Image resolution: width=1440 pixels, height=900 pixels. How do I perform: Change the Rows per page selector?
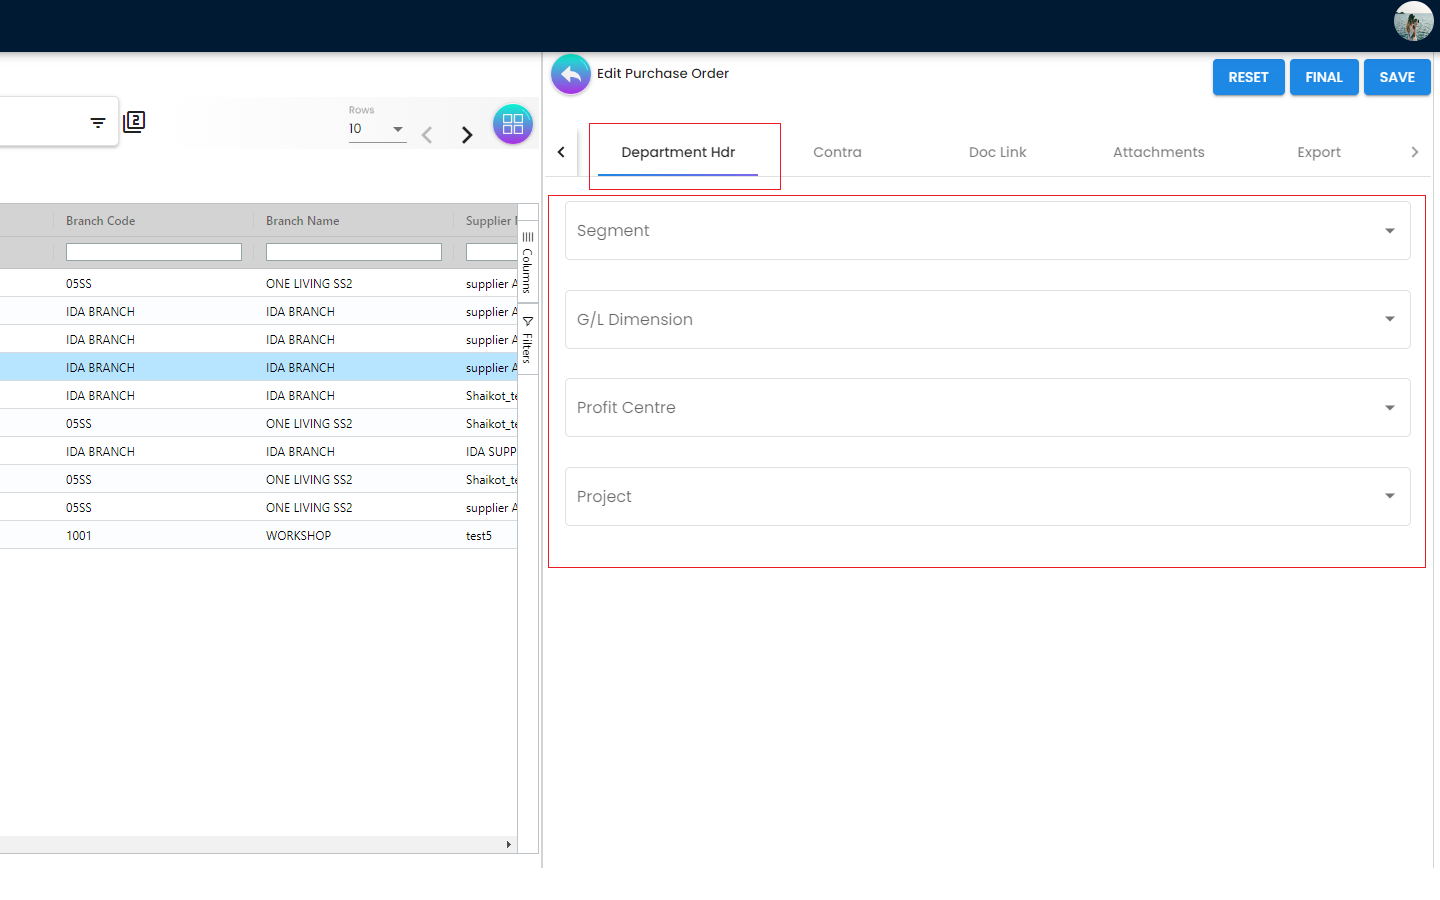(377, 129)
